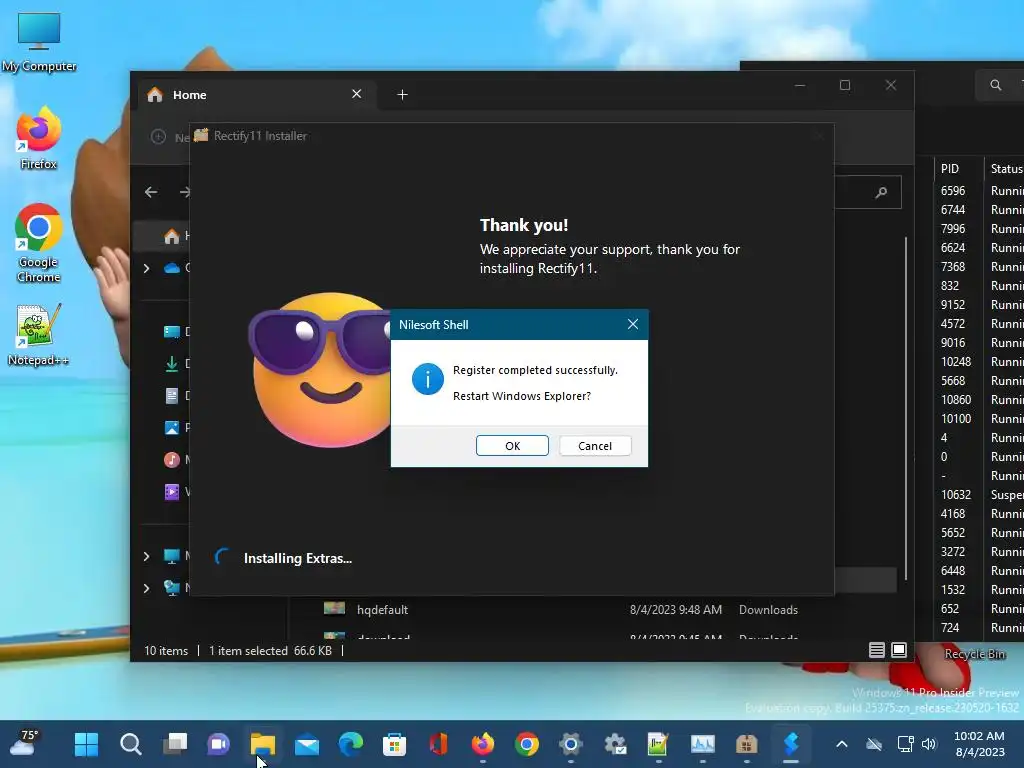Viewport: 1024px width, 768px height.
Task: Open Desktop folder icon in Explorer sidebar
Action: (x=172, y=332)
